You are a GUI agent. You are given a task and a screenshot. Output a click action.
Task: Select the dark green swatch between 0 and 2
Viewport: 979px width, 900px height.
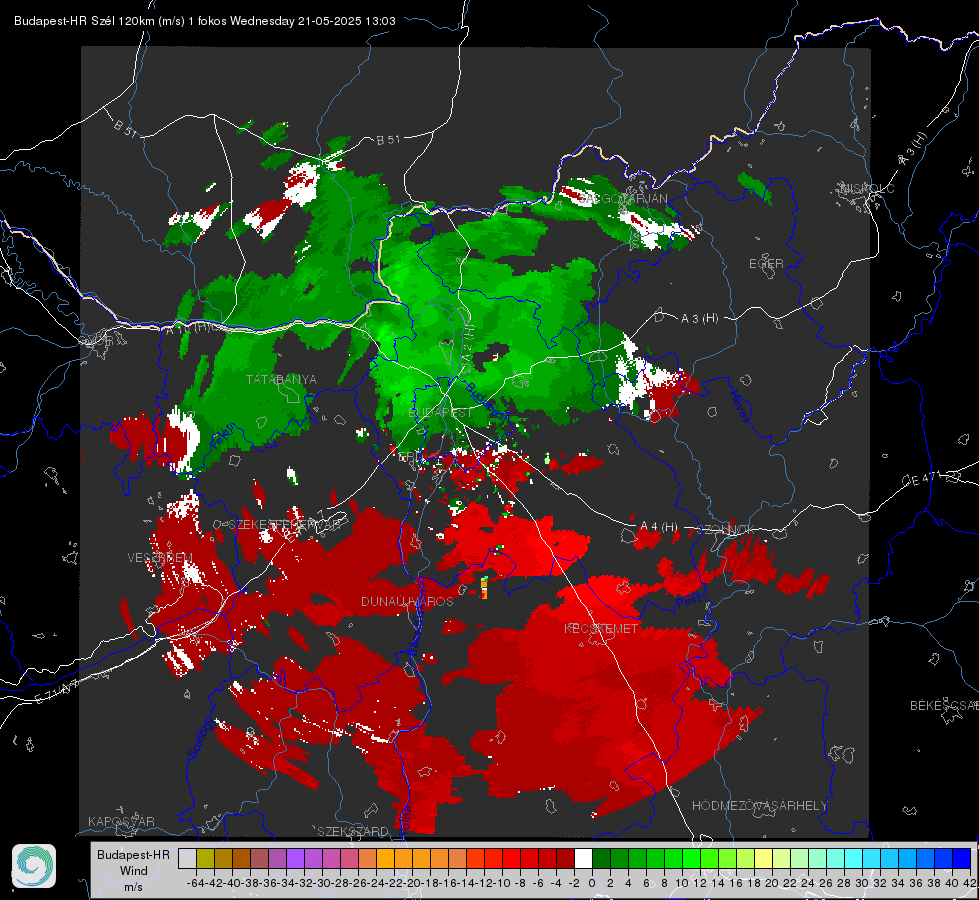(x=601, y=858)
